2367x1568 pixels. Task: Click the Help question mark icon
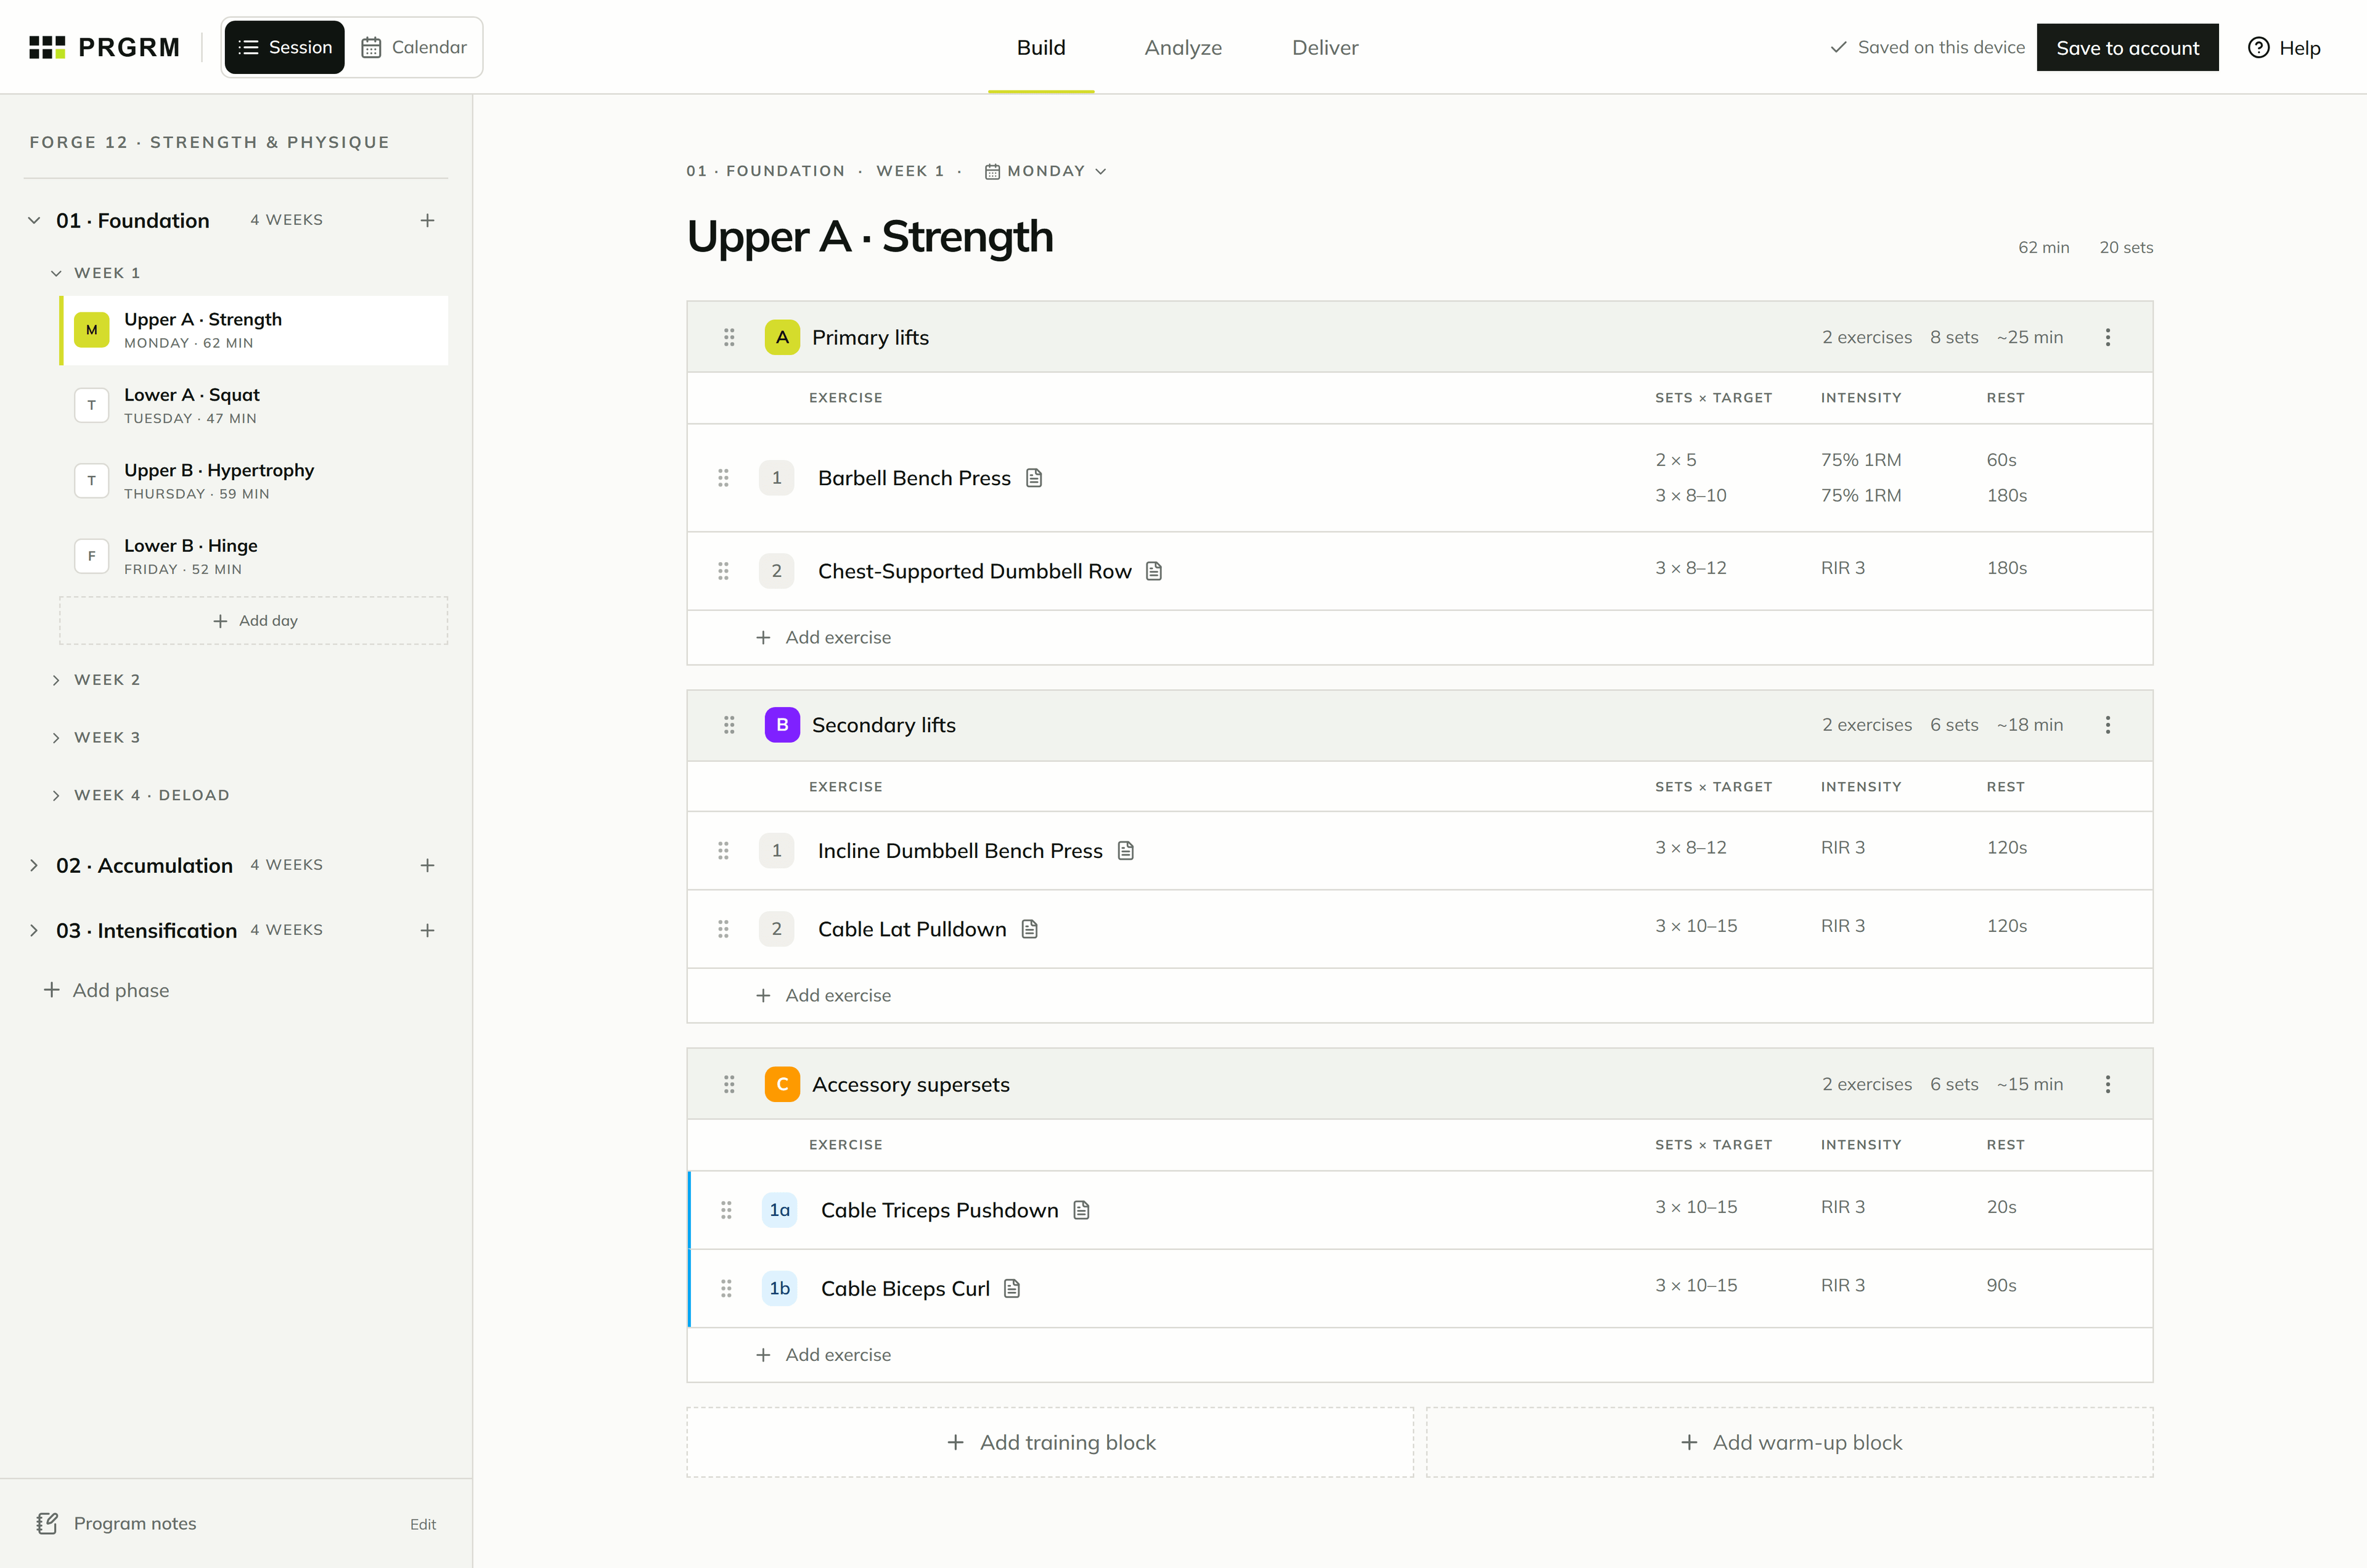(x=2258, y=47)
